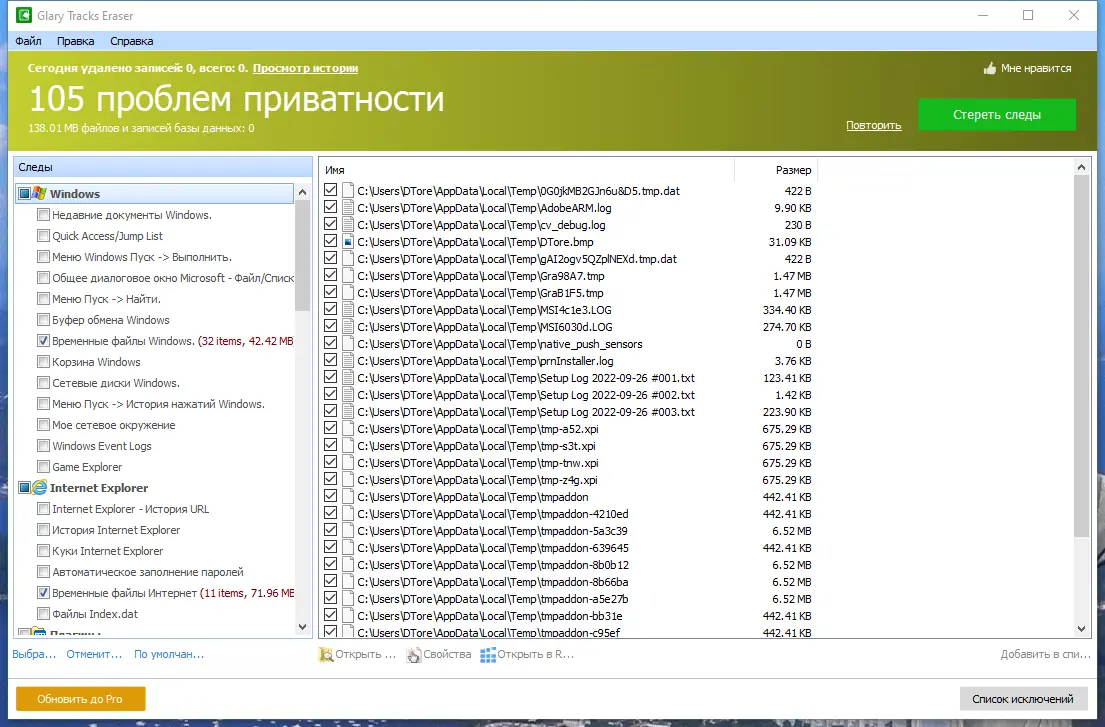1105x727 pixels.
Task: Click the bitmap icon of DTore.bmp
Action: [347, 242]
